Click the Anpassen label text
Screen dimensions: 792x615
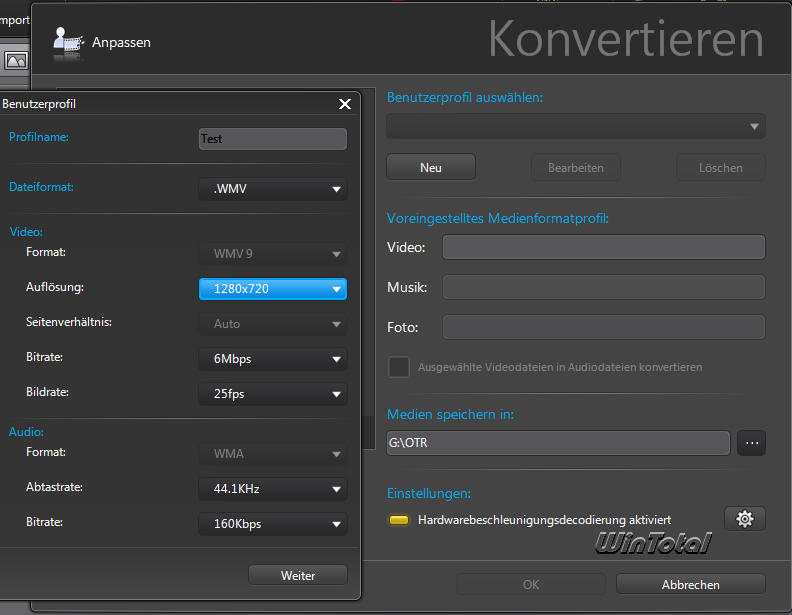point(121,42)
